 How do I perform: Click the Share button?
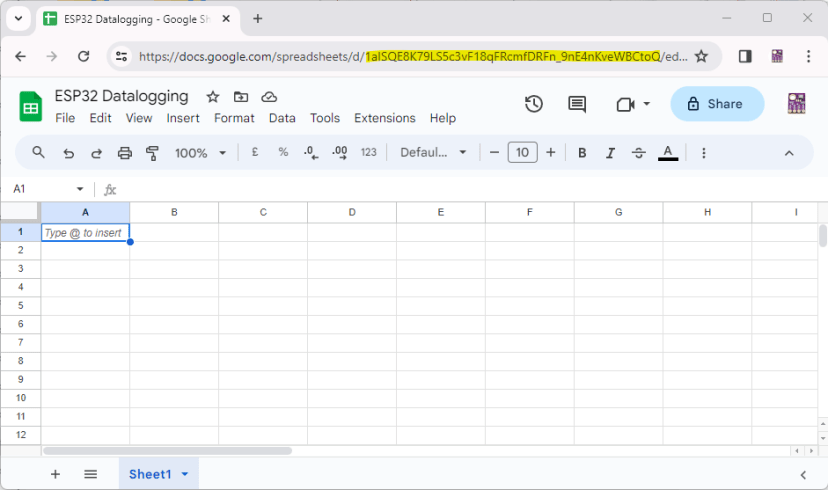[717, 104]
